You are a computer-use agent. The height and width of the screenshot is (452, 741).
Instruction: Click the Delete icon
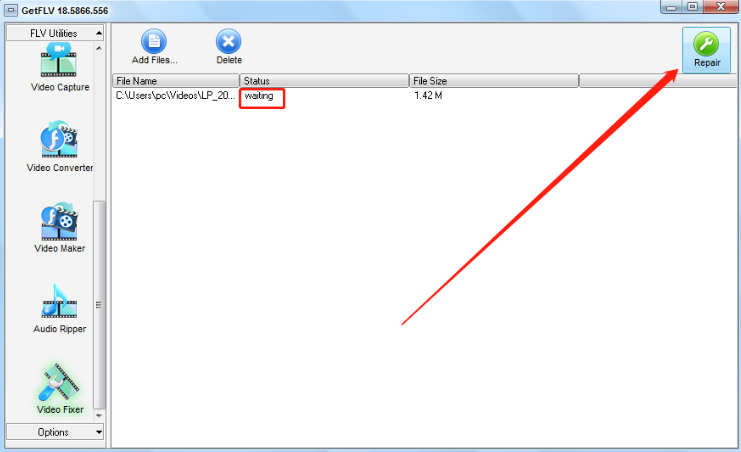click(229, 42)
